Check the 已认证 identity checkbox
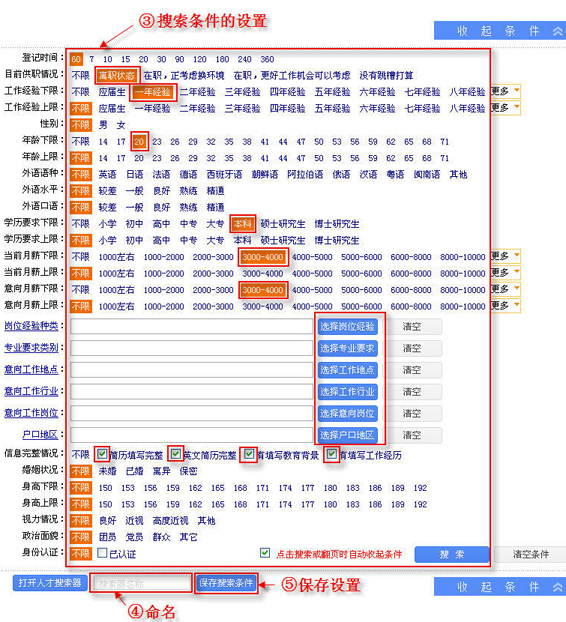566x622 pixels. point(102,553)
